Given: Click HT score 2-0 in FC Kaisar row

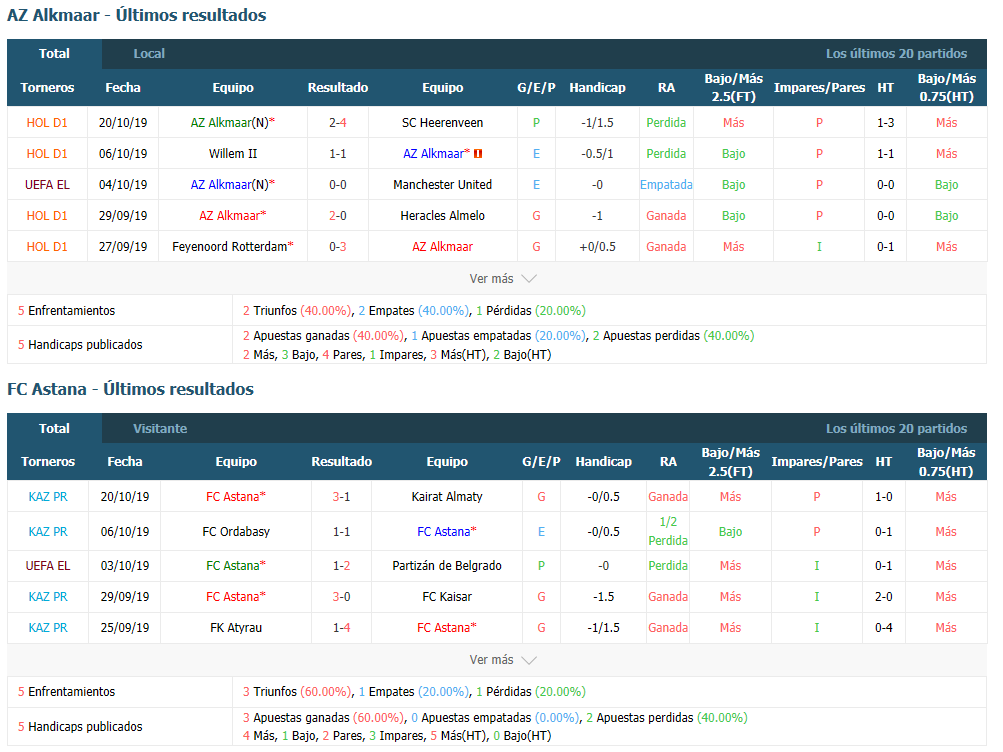Looking at the screenshot, I should [x=883, y=597].
